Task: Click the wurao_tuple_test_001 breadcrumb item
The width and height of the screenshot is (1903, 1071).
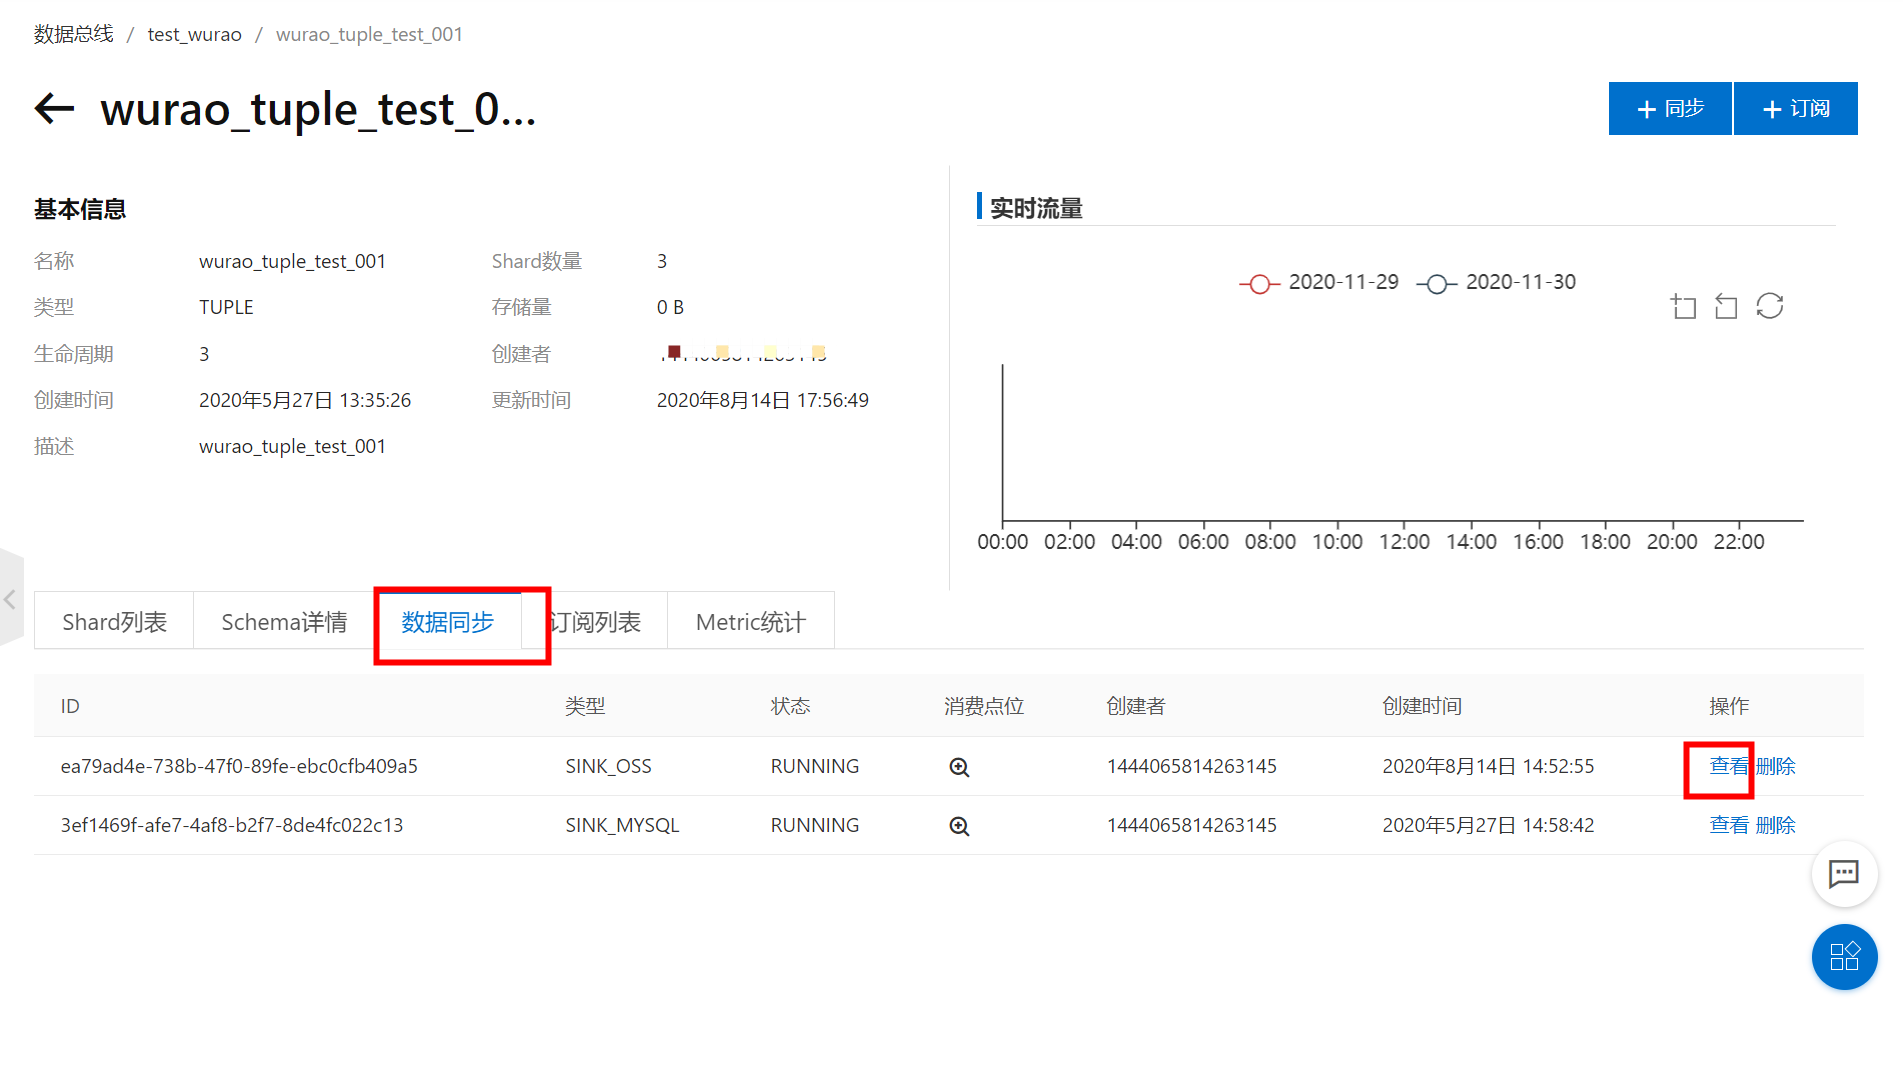Action: 369,34
